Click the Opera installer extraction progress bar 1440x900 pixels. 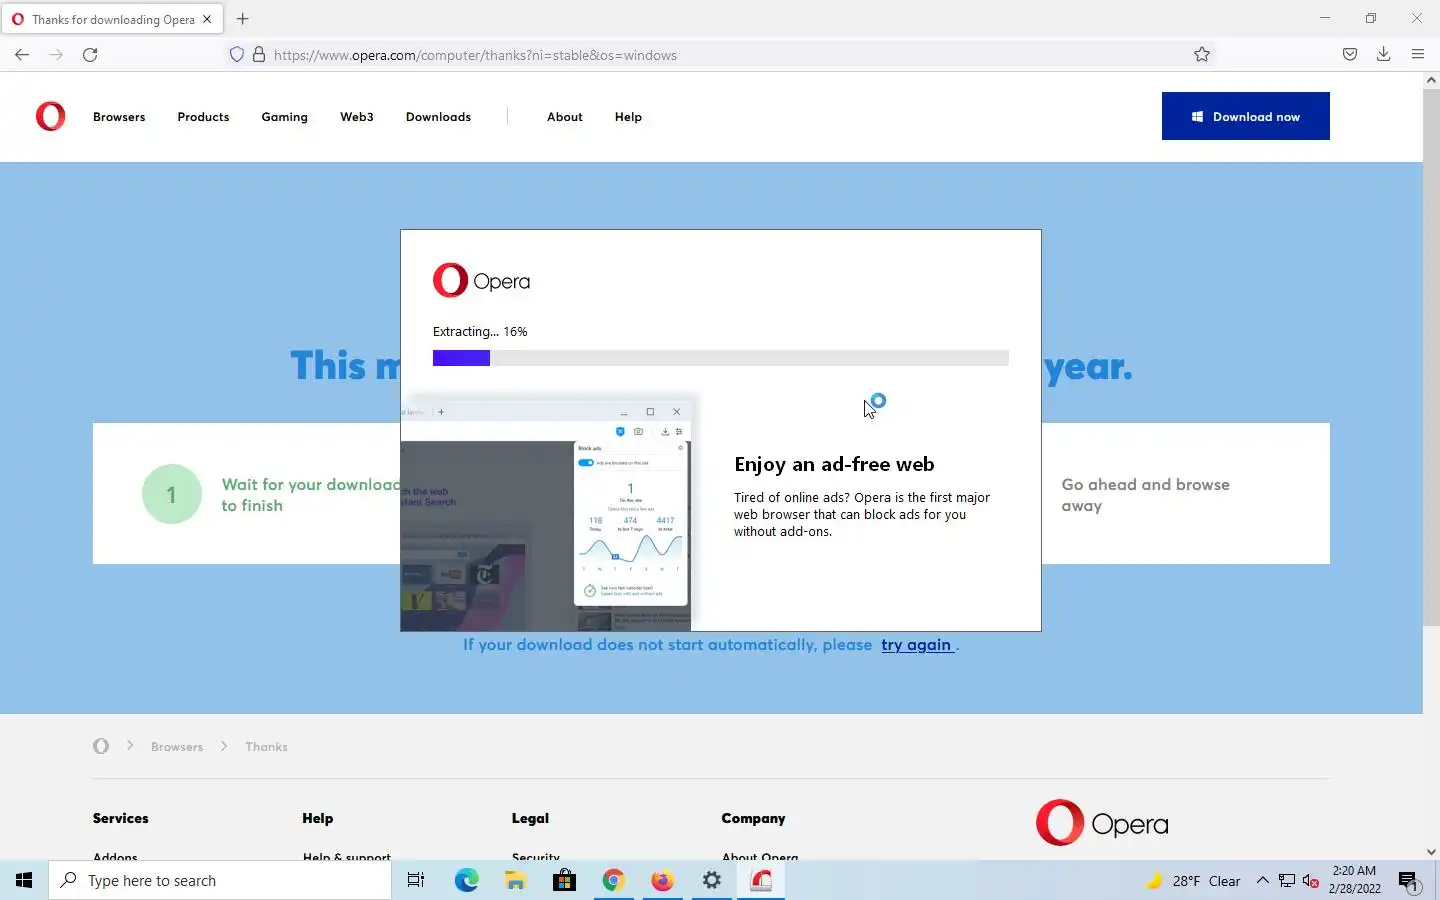(x=720, y=358)
